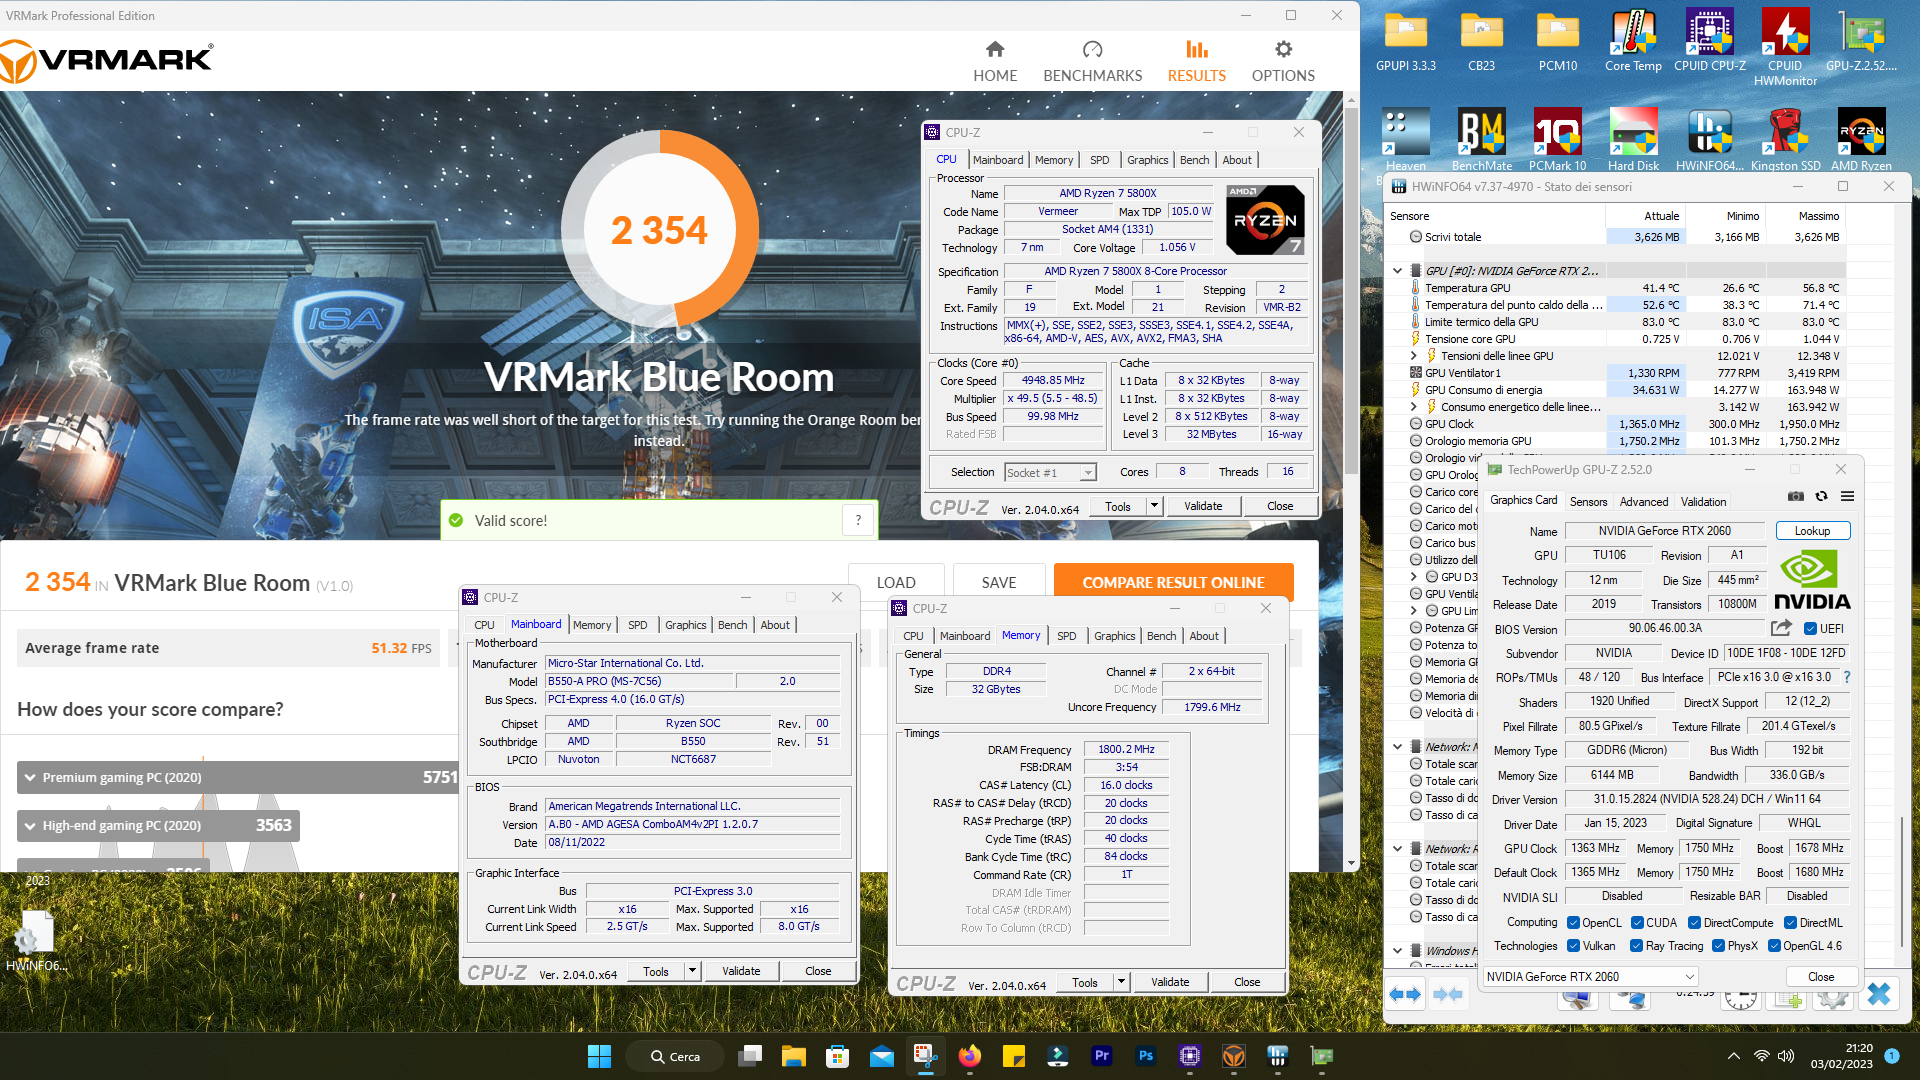The height and width of the screenshot is (1080, 1920).
Task: Open the CB23 desktop folder
Action: pyautogui.click(x=1481, y=42)
